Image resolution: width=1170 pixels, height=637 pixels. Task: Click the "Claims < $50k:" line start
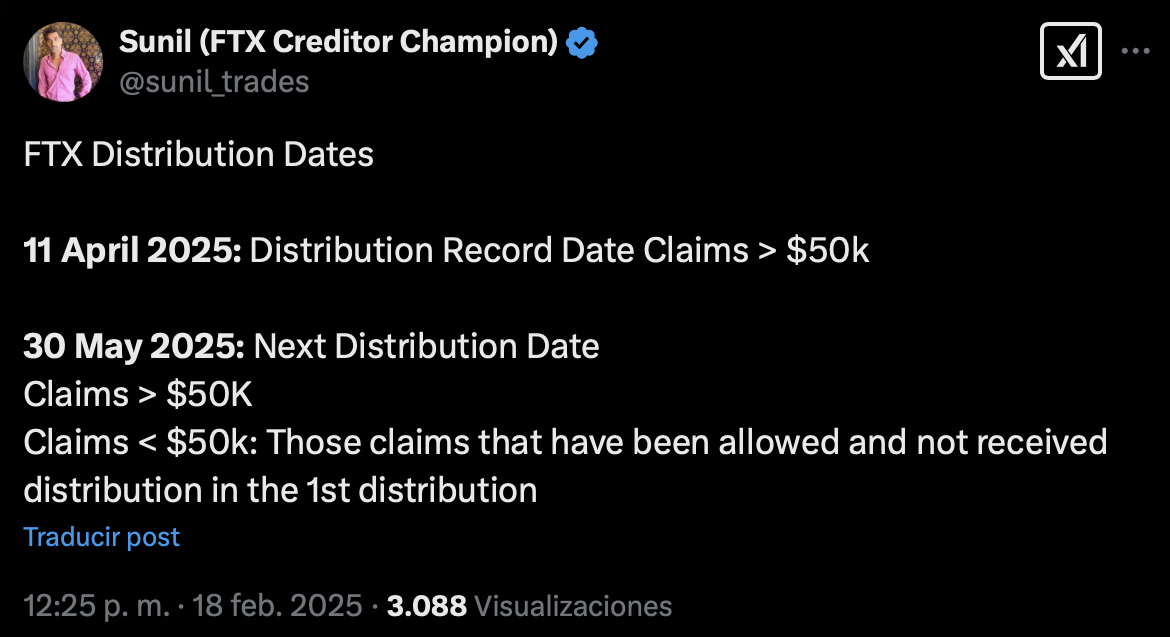140,442
